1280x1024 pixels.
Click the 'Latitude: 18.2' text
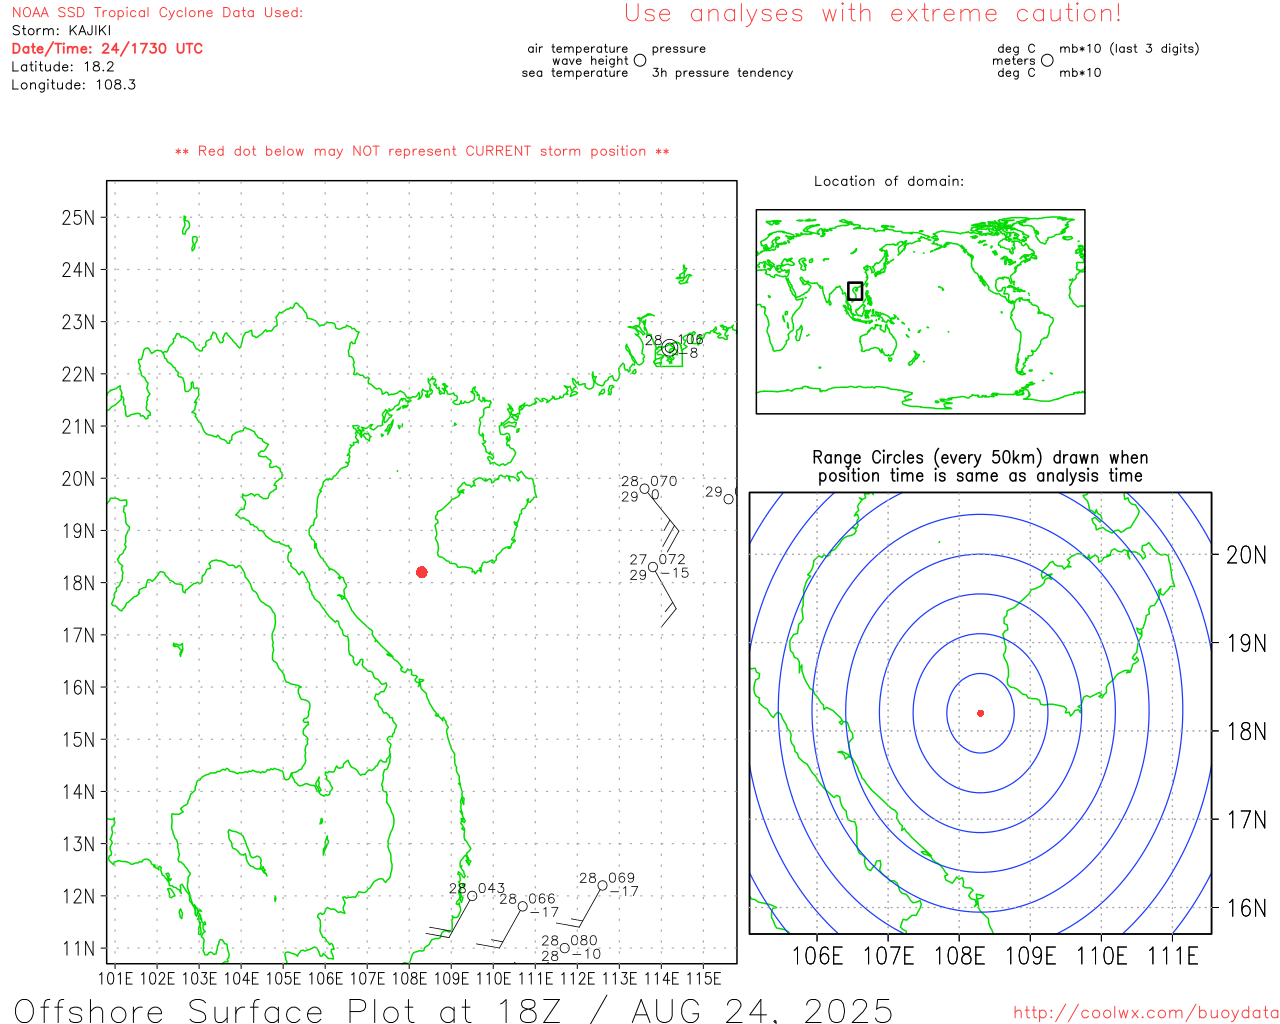63,66
